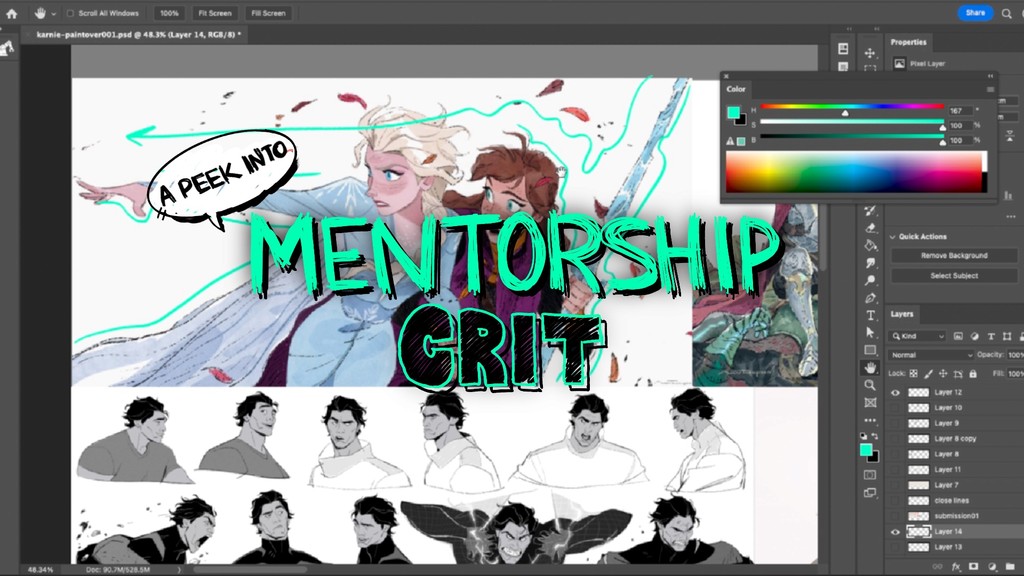Hide Layer 12 via eye icon
Image resolution: width=1024 pixels, height=576 pixels.
895,392
